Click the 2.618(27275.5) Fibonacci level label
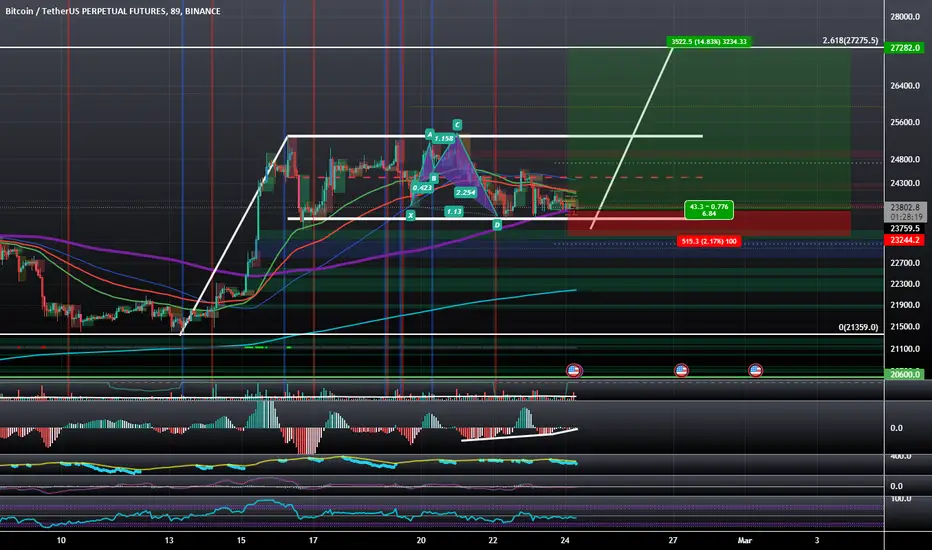The height and width of the screenshot is (550, 932). [850, 40]
